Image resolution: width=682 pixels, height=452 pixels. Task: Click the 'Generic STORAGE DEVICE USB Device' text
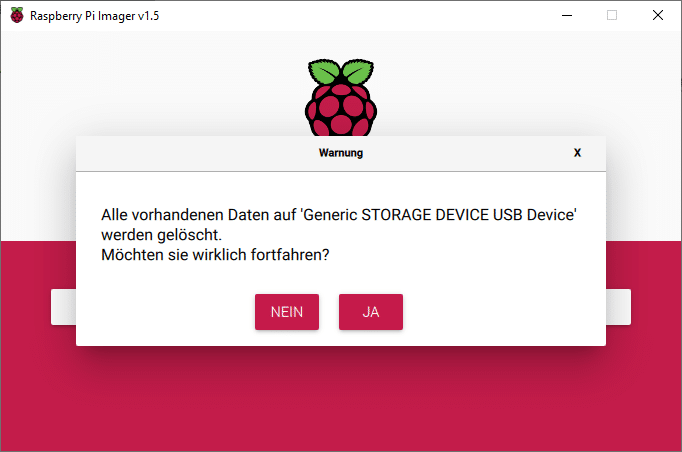439,215
